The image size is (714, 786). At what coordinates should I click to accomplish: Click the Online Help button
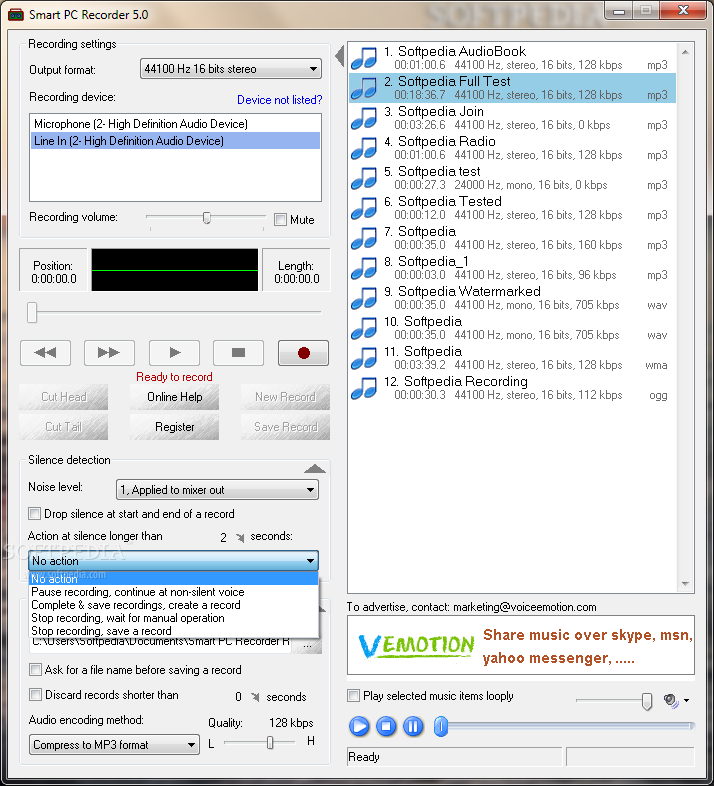[x=174, y=397]
